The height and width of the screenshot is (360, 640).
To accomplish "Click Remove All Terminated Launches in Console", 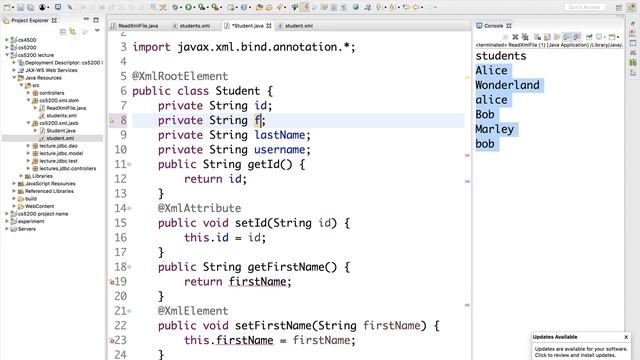I will coord(525,37).
